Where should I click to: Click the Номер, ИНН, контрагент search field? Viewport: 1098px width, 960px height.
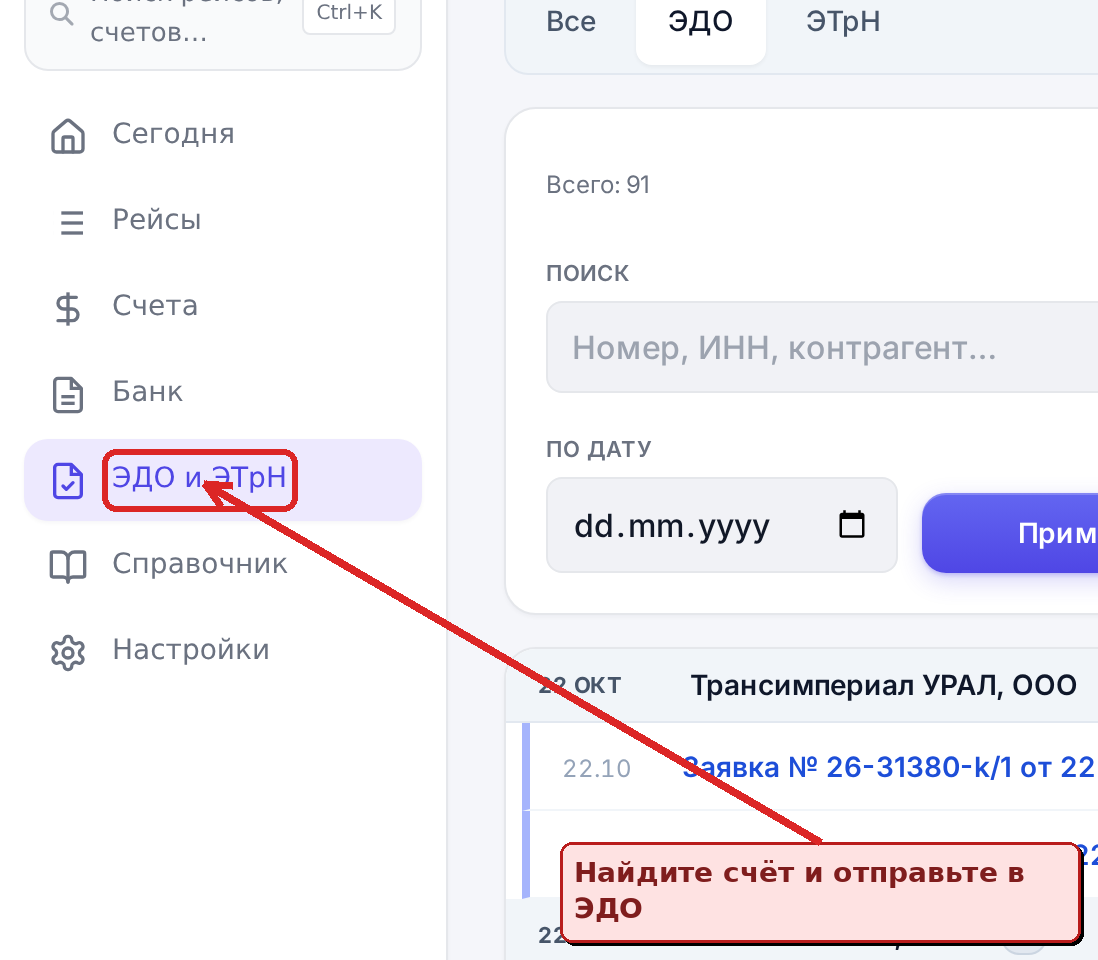tap(822, 347)
